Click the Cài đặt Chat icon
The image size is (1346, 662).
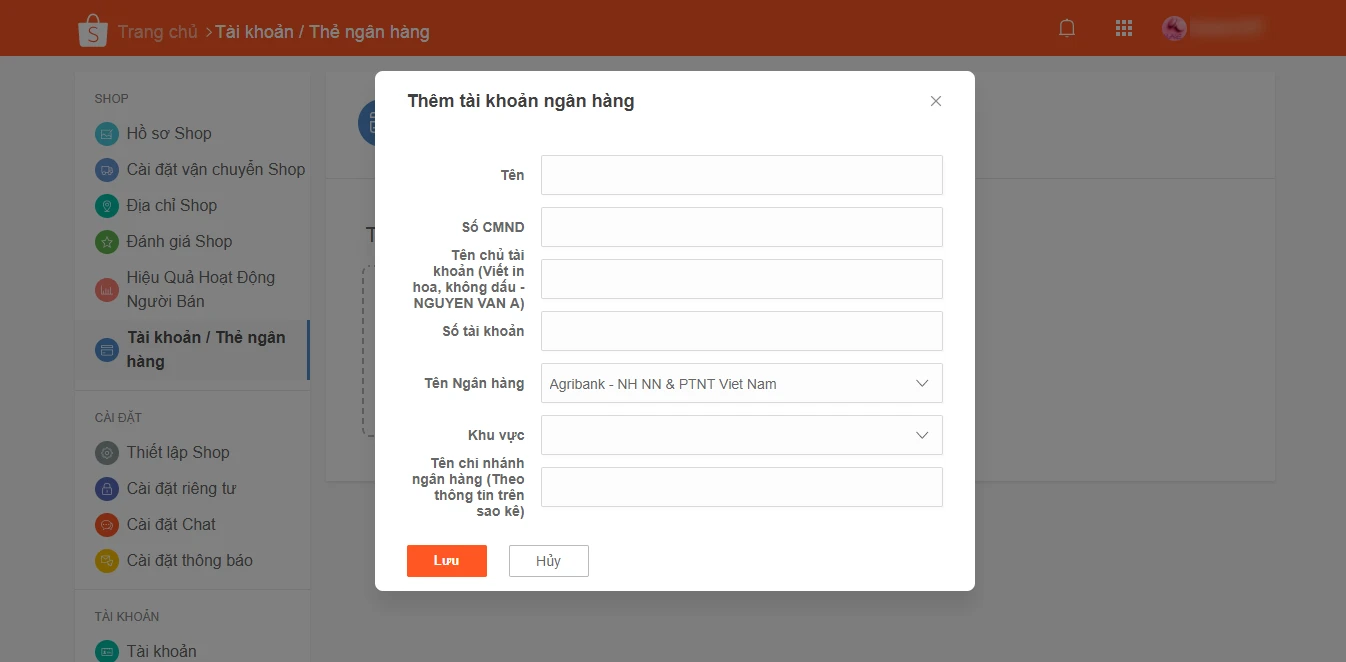pyautogui.click(x=106, y=524)
